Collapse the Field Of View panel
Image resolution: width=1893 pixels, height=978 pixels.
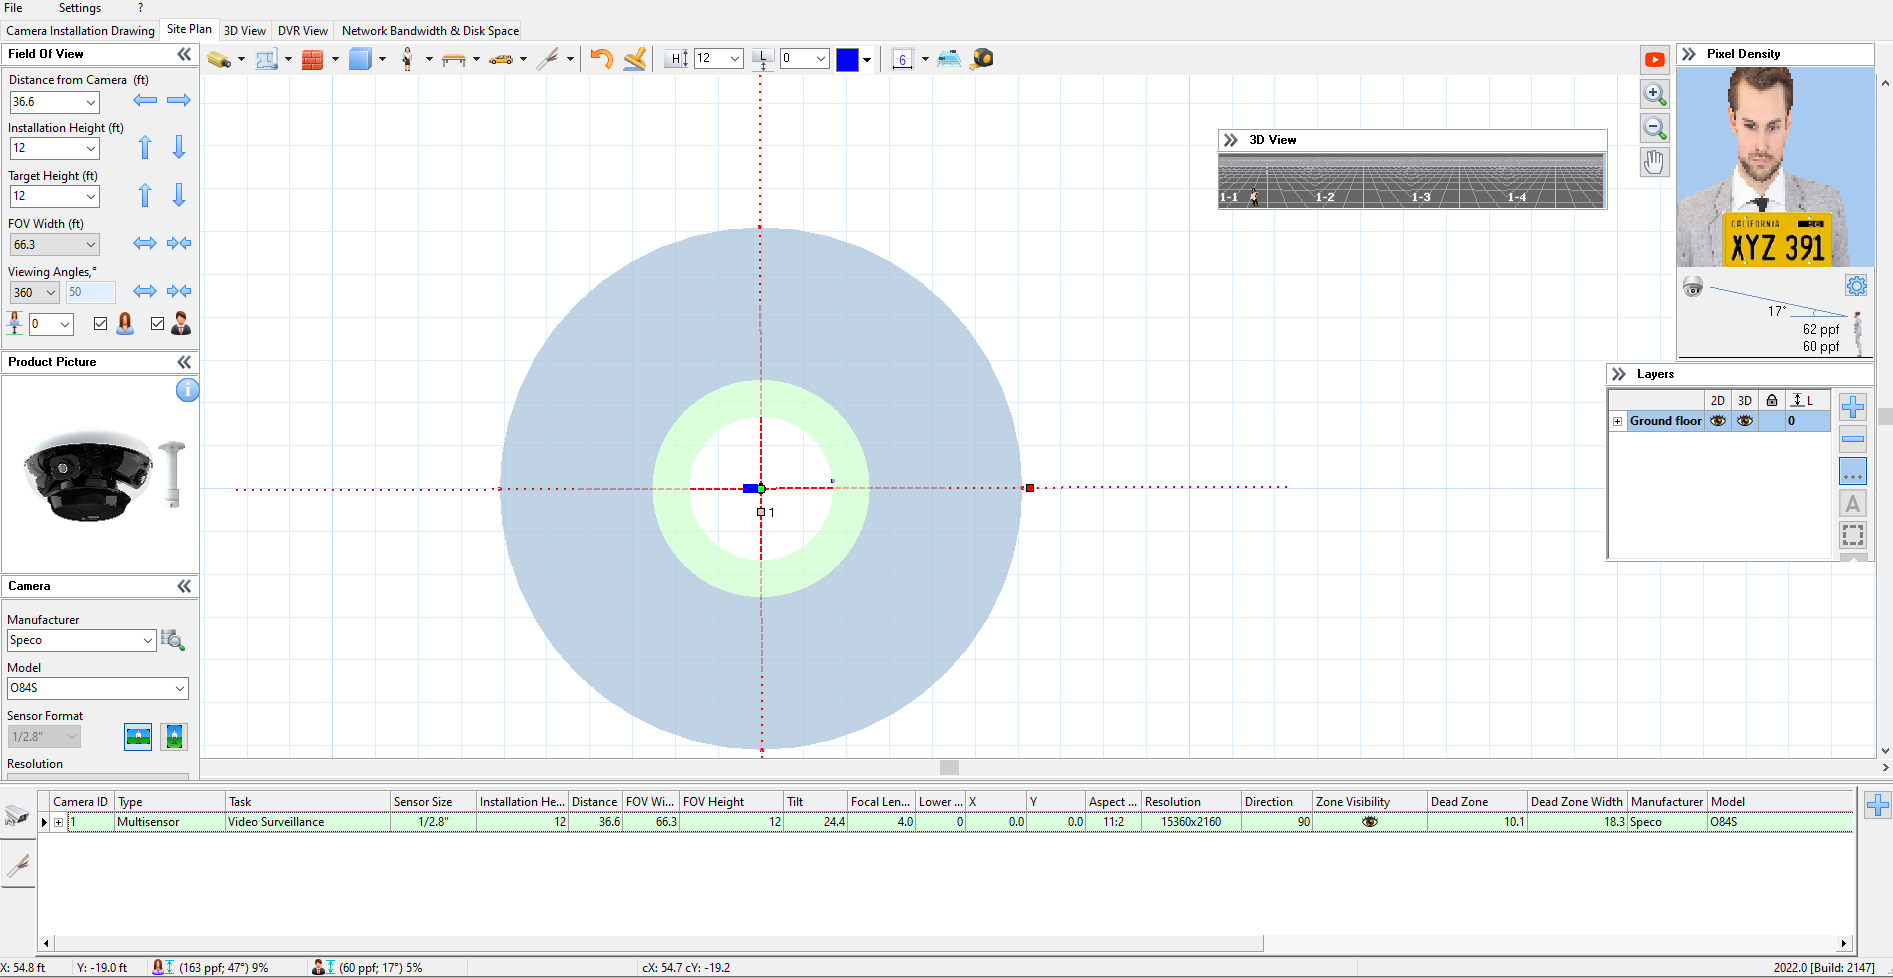click(184, 54)
